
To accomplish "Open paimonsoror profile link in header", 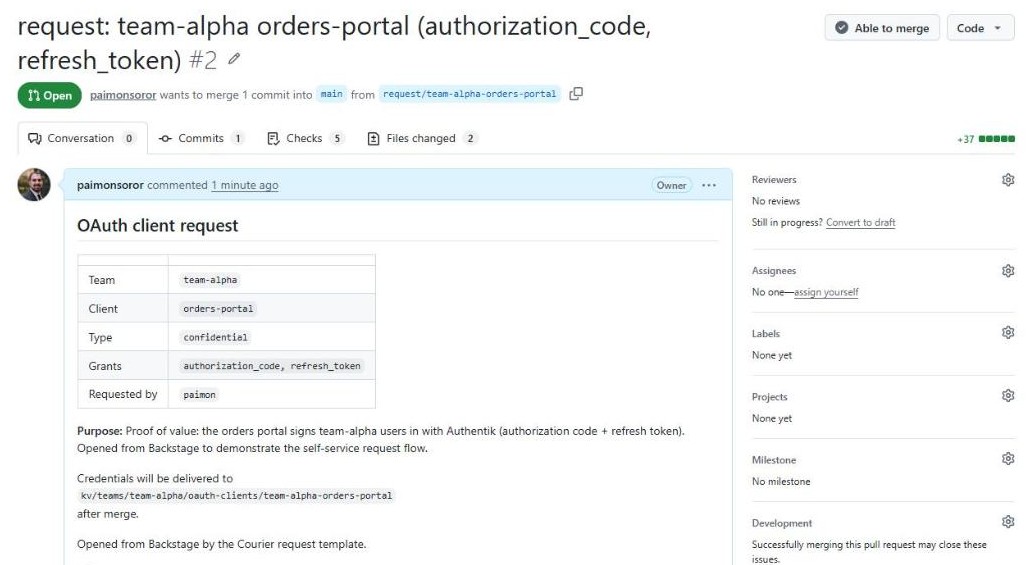I will click(x=123, y=94).
